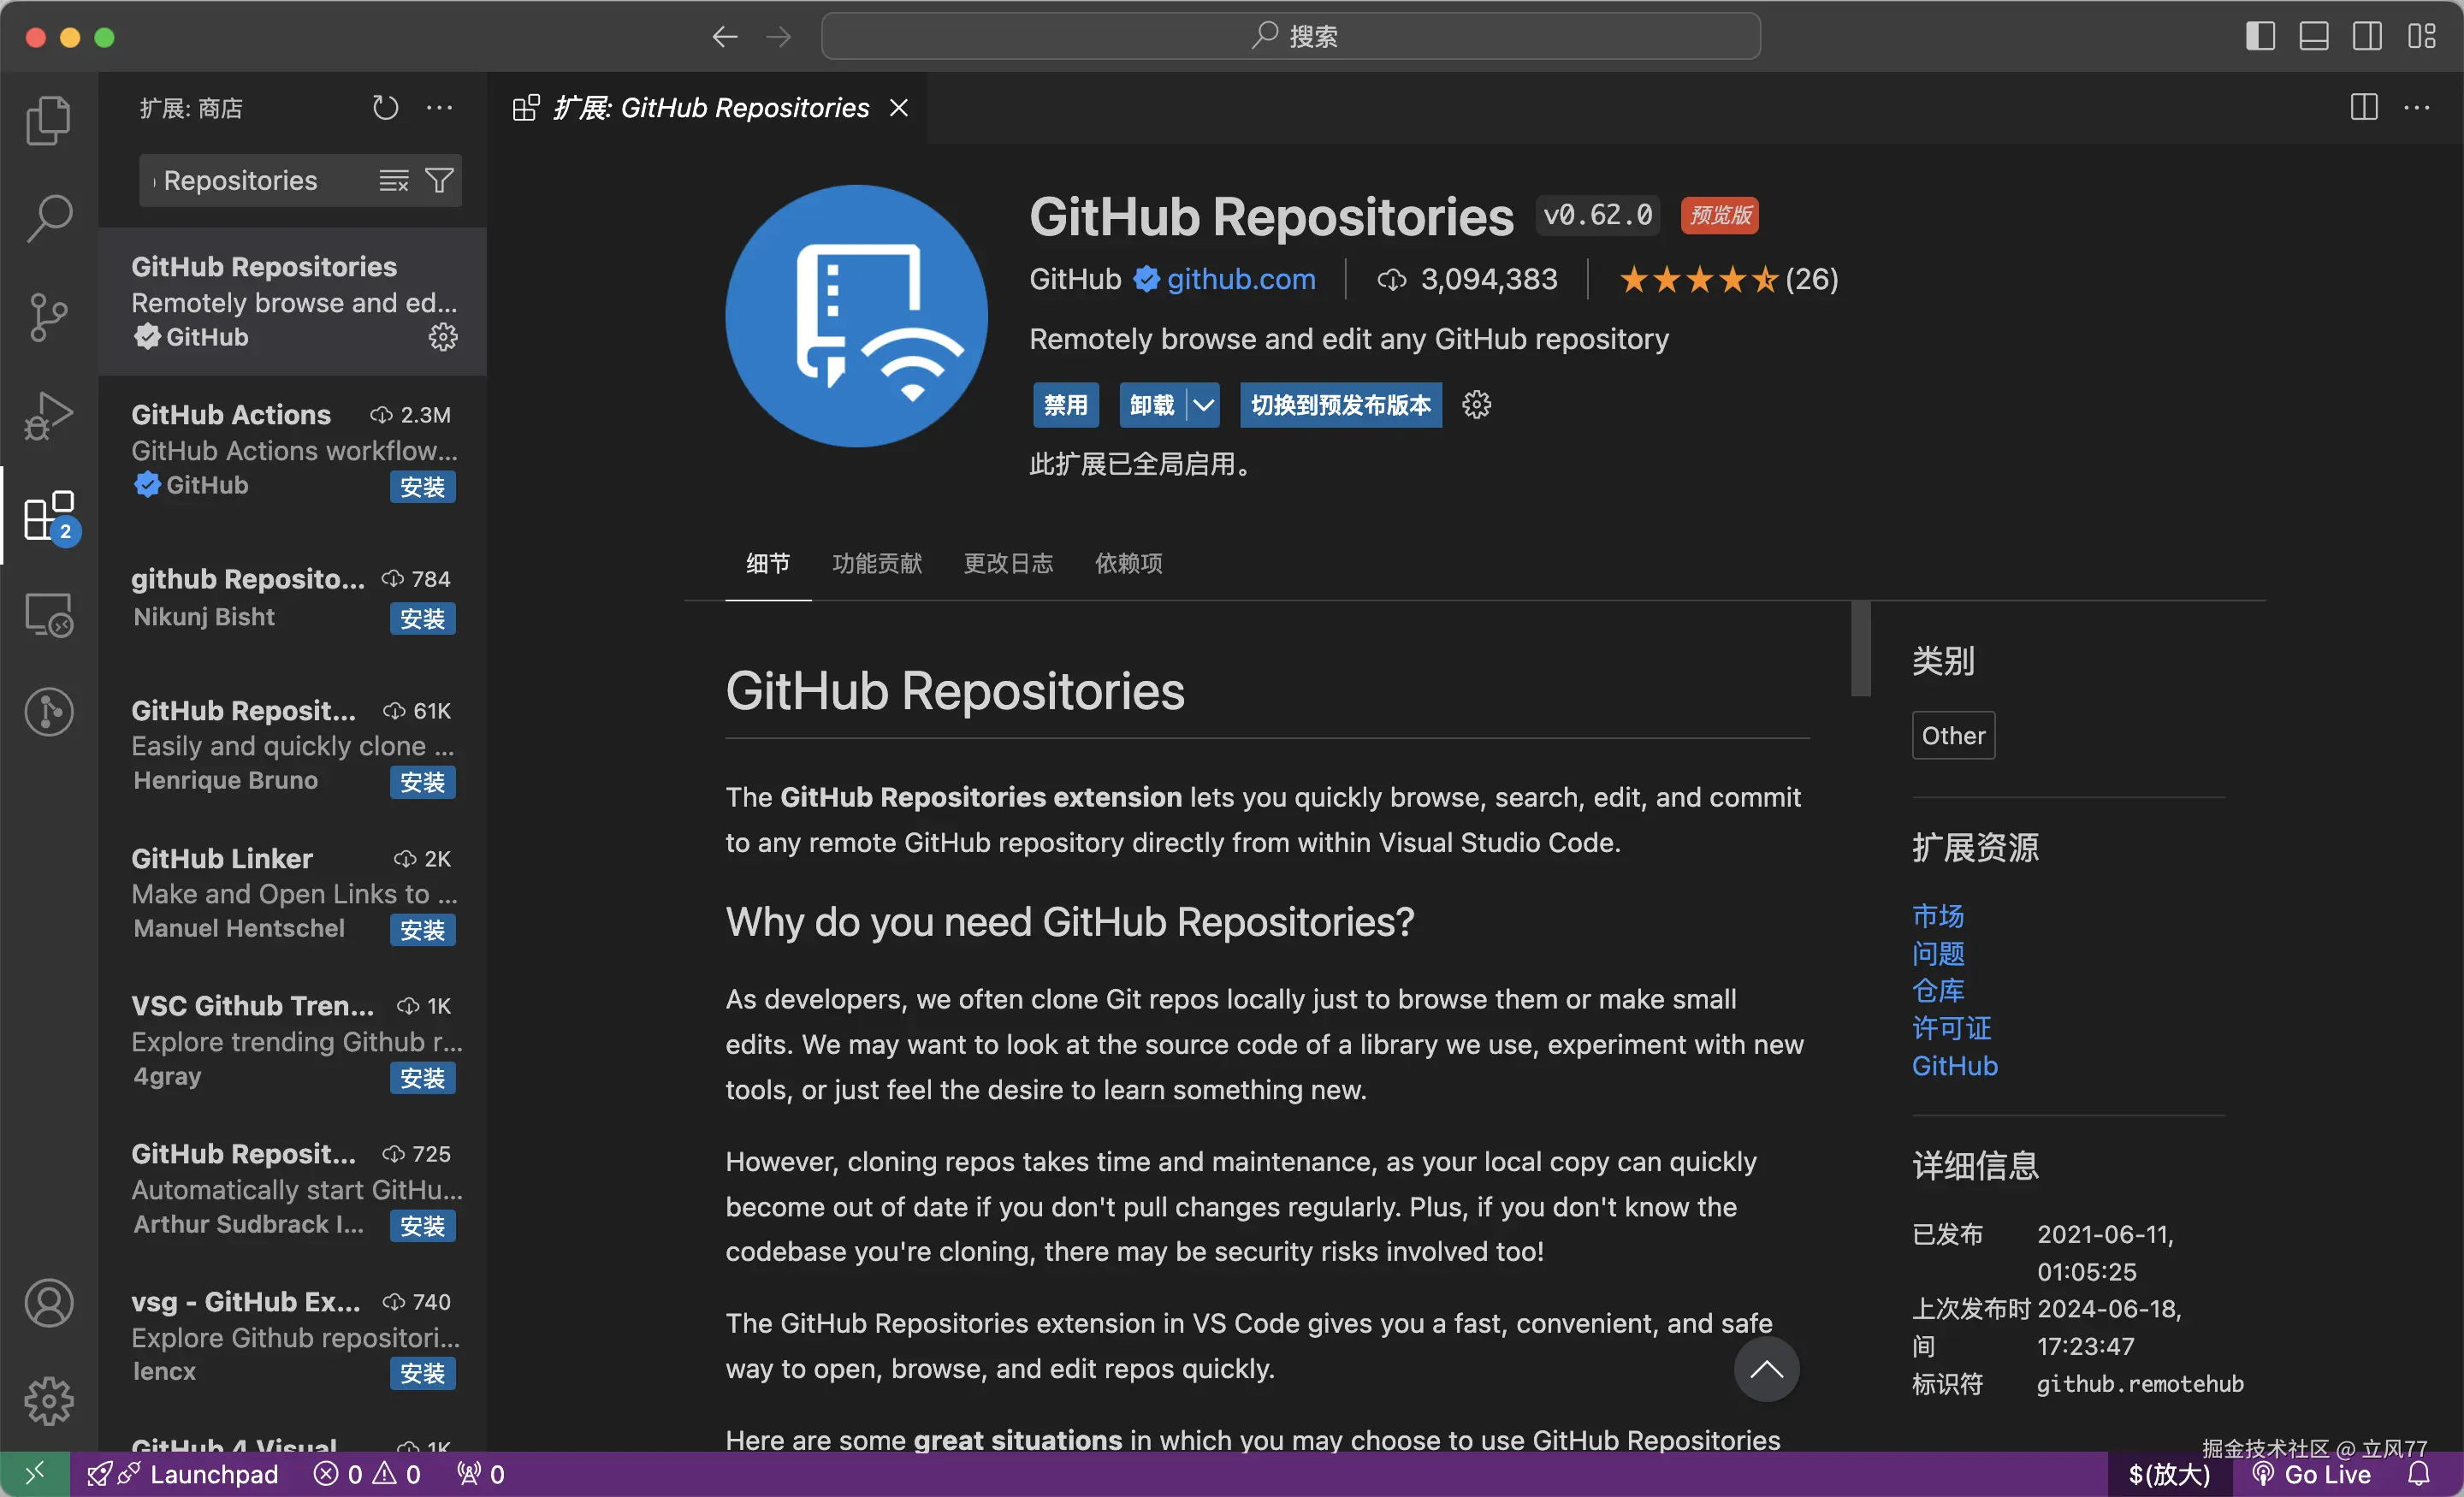Click 切换到预发布版本 button
This screenshot has width=2464, height=1497.
click(1340, 404)
